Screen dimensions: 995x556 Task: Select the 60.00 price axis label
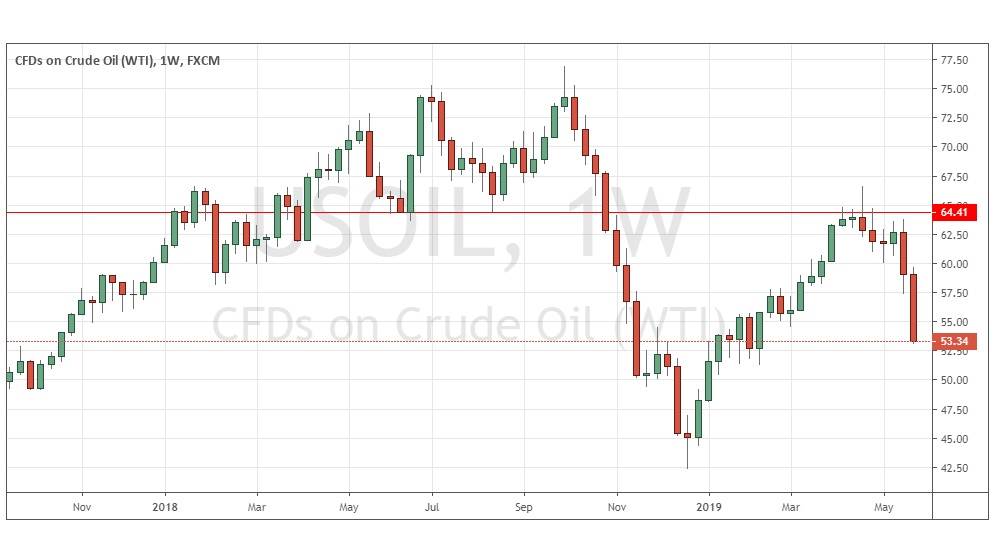(x=954, y=264)
